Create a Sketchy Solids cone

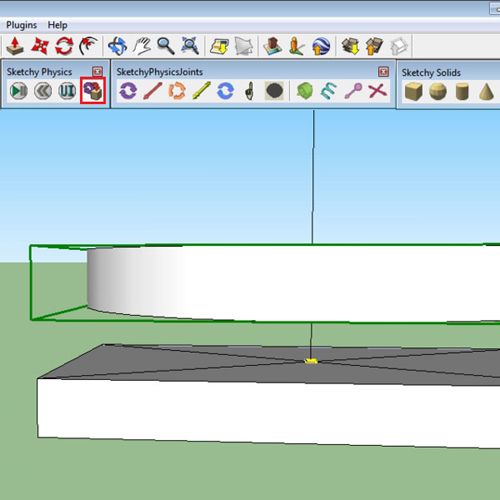click(486, 92)
